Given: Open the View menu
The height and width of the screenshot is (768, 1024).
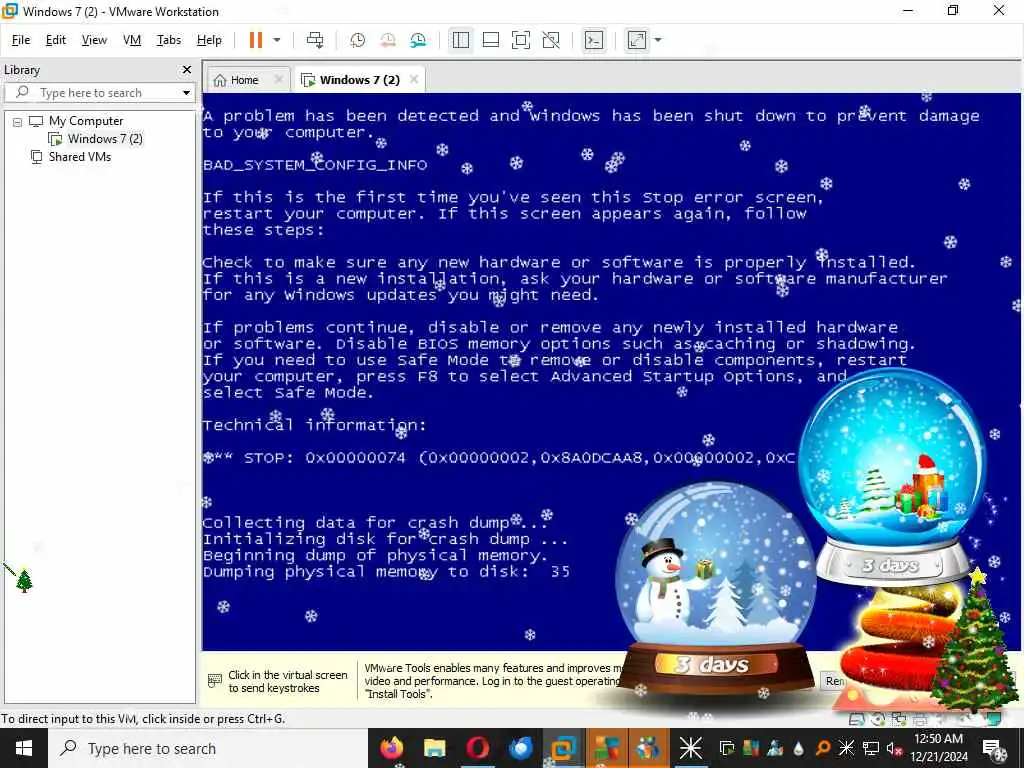Looking at the screenshot, I should [94, 40].
